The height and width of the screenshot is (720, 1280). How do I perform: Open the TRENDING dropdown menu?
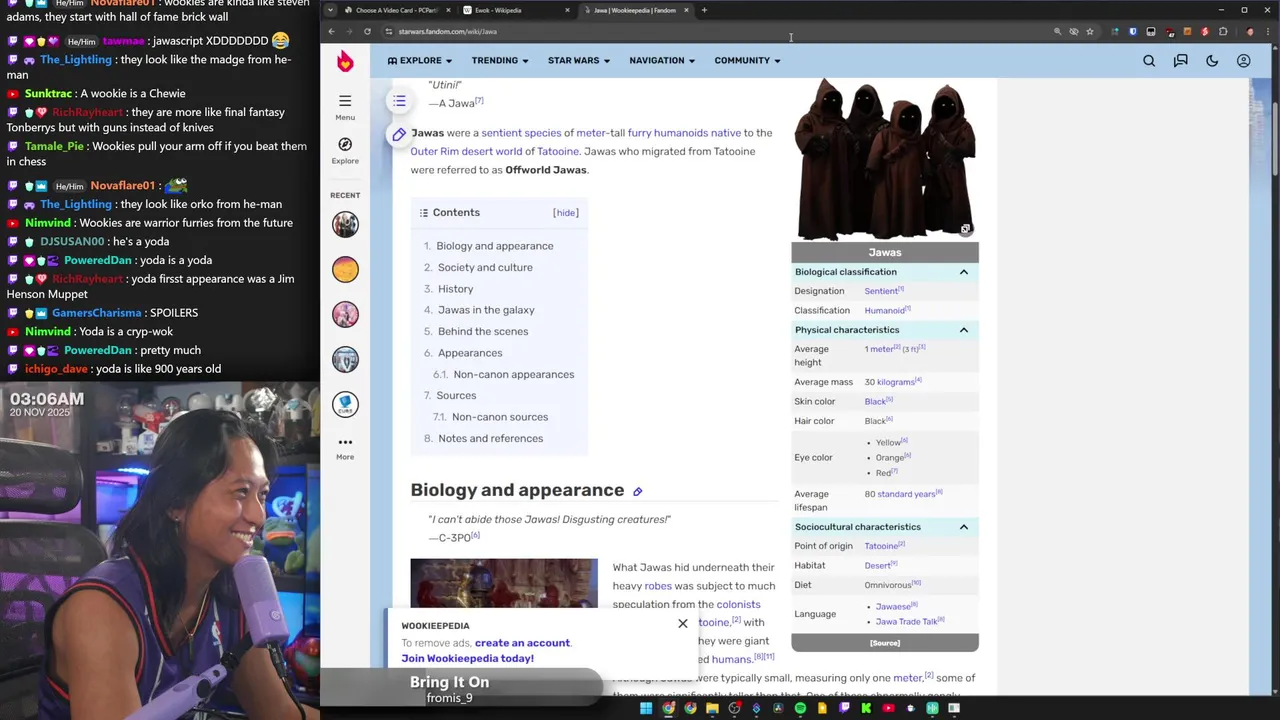pos(500,61)
